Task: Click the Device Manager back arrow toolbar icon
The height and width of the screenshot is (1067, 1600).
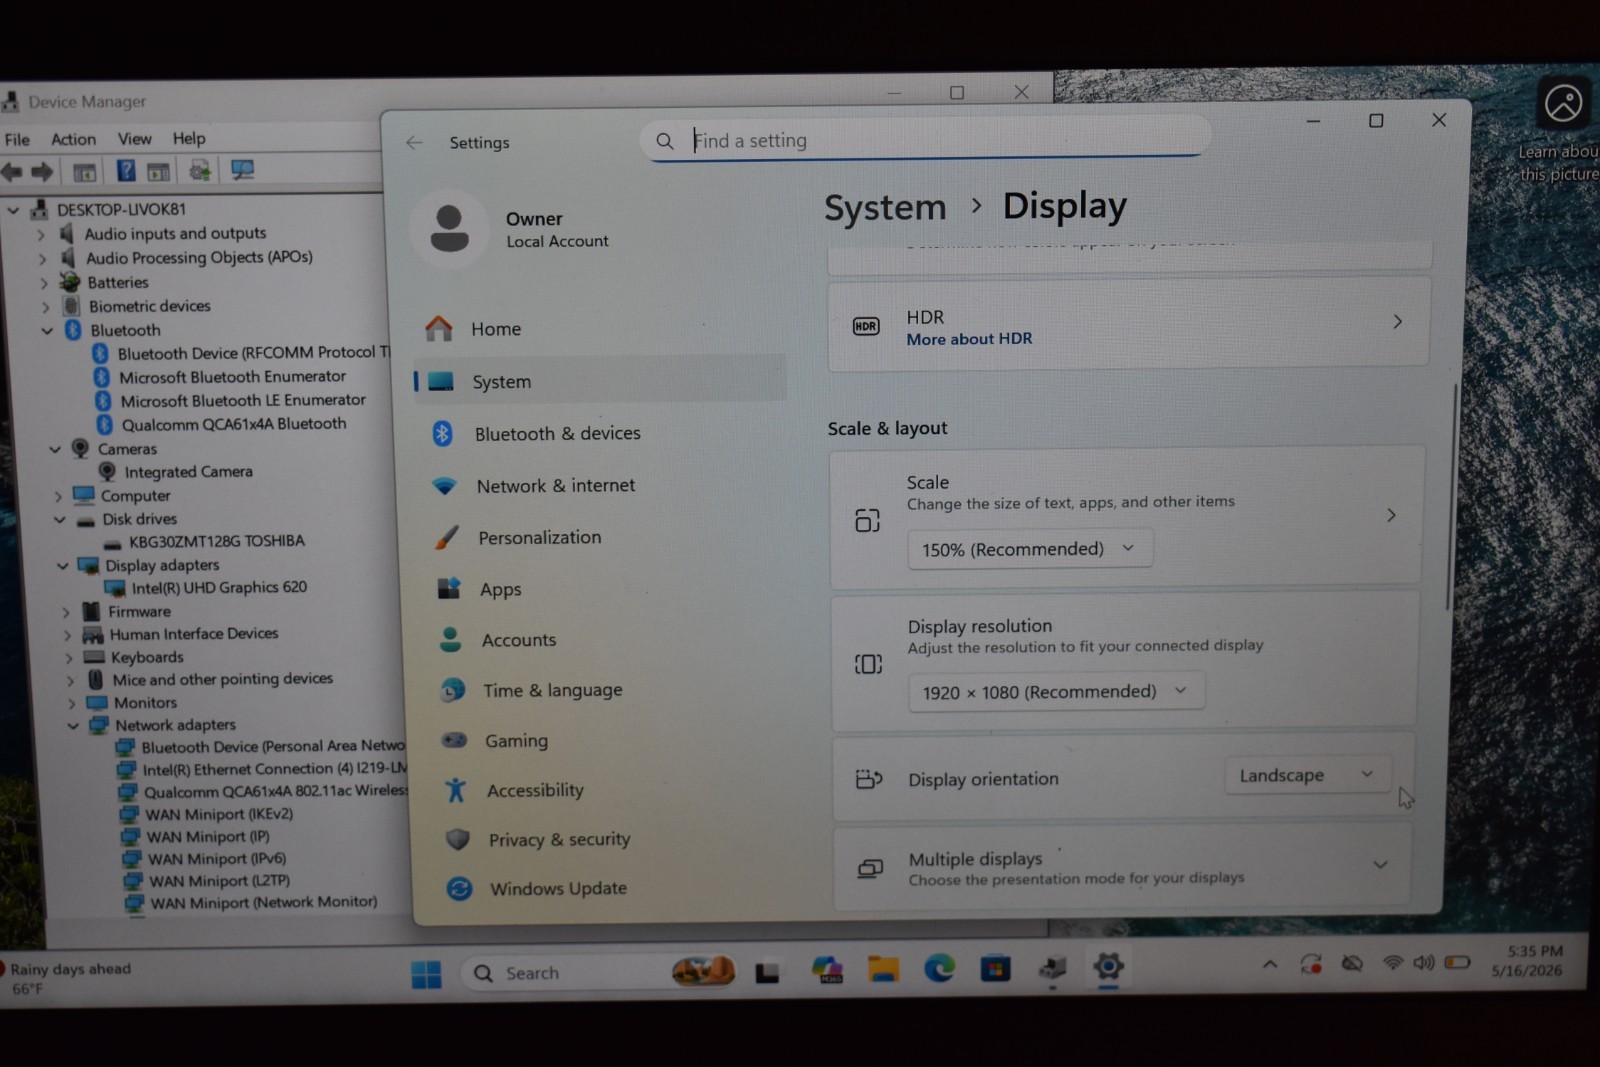Action: click(x=12, y=172)
